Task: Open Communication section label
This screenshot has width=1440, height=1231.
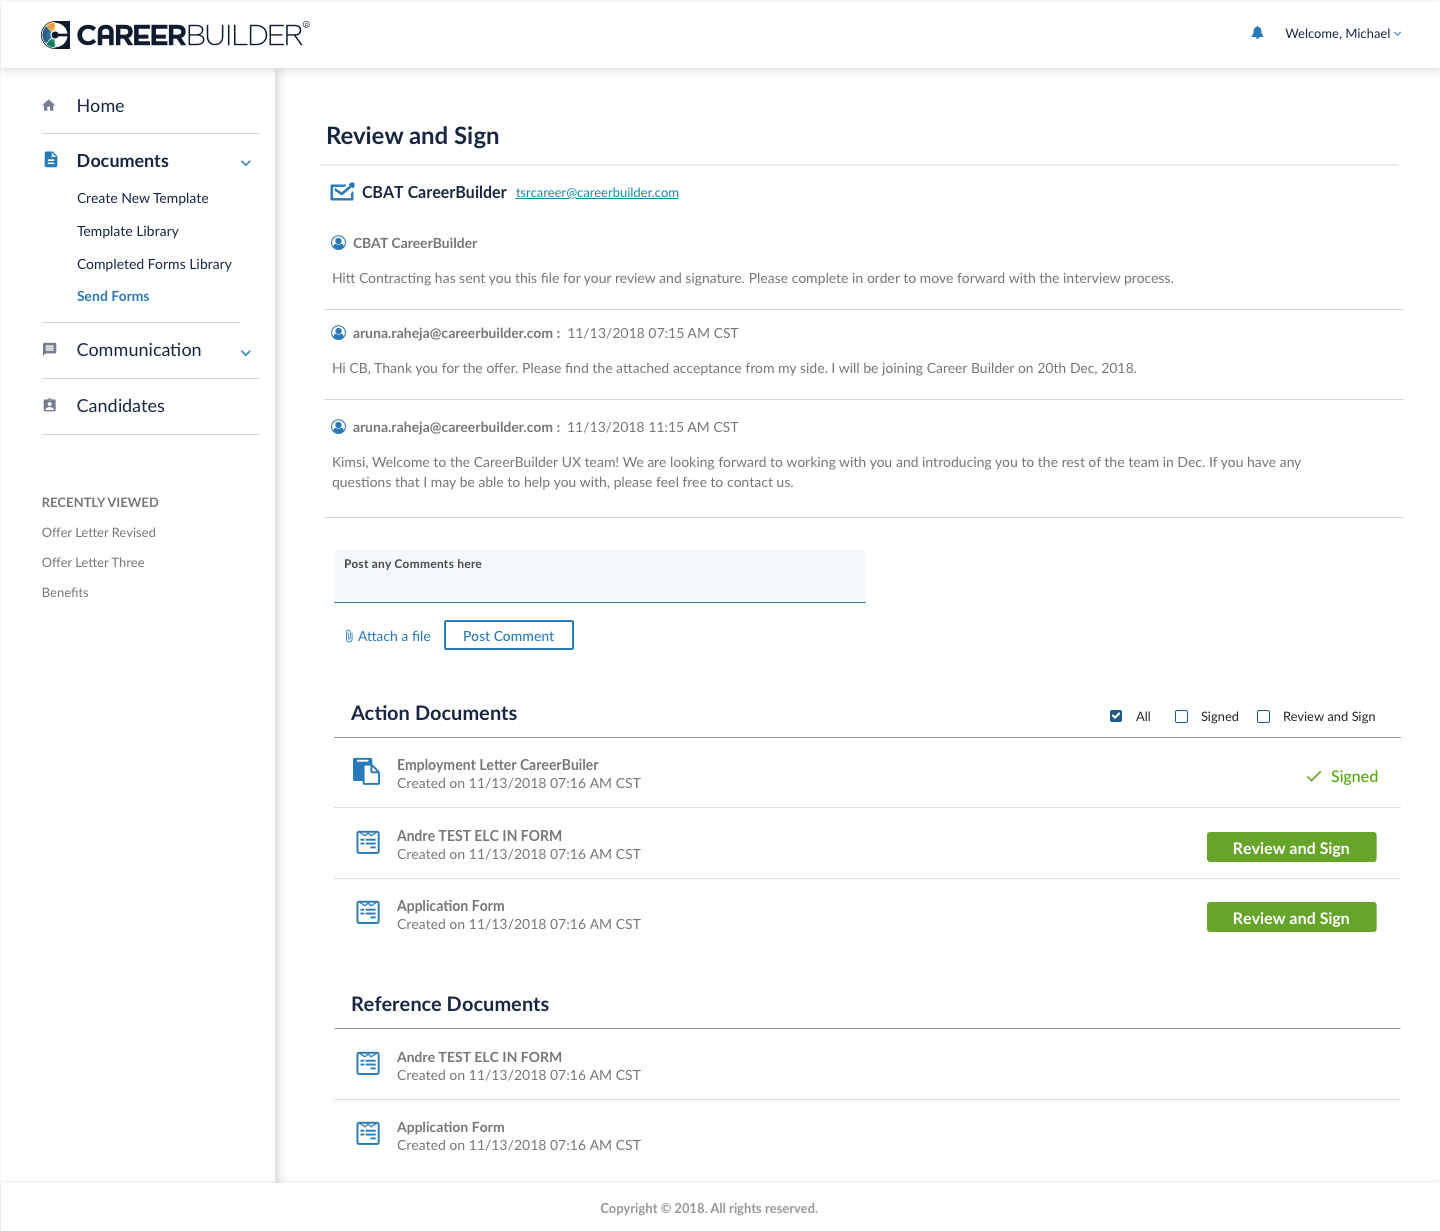Action: (x=139, y=349)
